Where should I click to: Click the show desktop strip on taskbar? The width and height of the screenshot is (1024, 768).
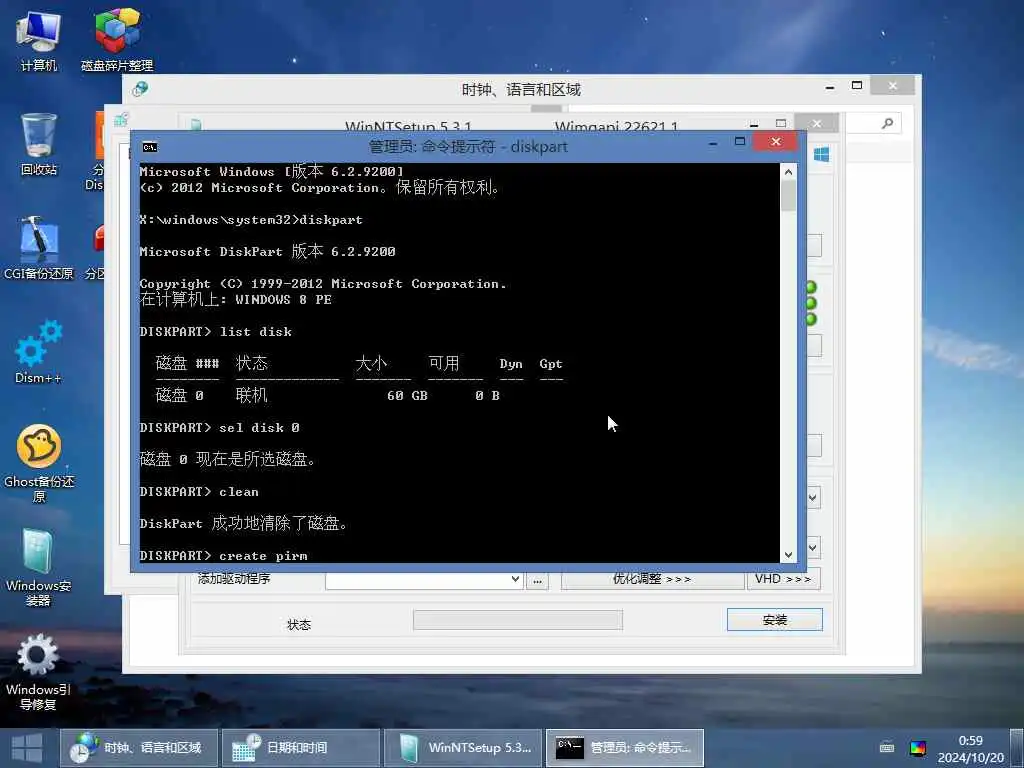(1017, 748)
